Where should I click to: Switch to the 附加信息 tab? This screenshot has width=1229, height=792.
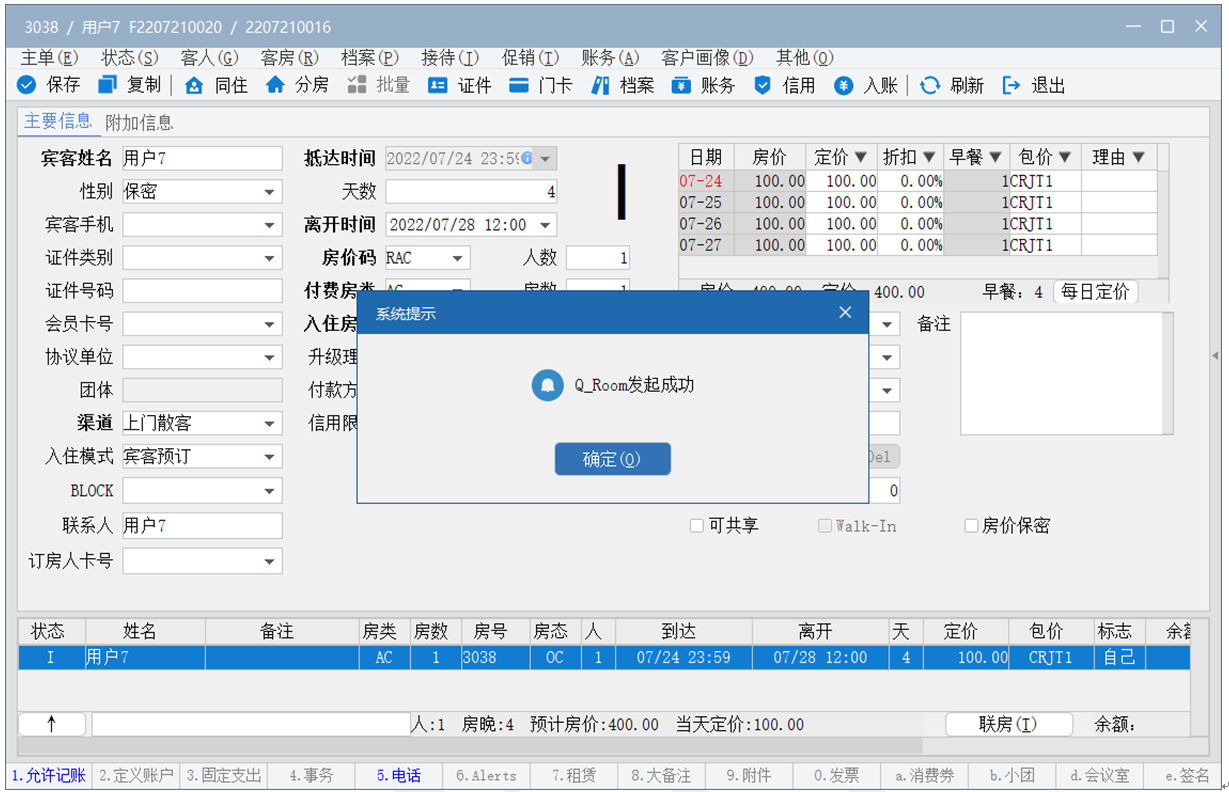[139, 122]
